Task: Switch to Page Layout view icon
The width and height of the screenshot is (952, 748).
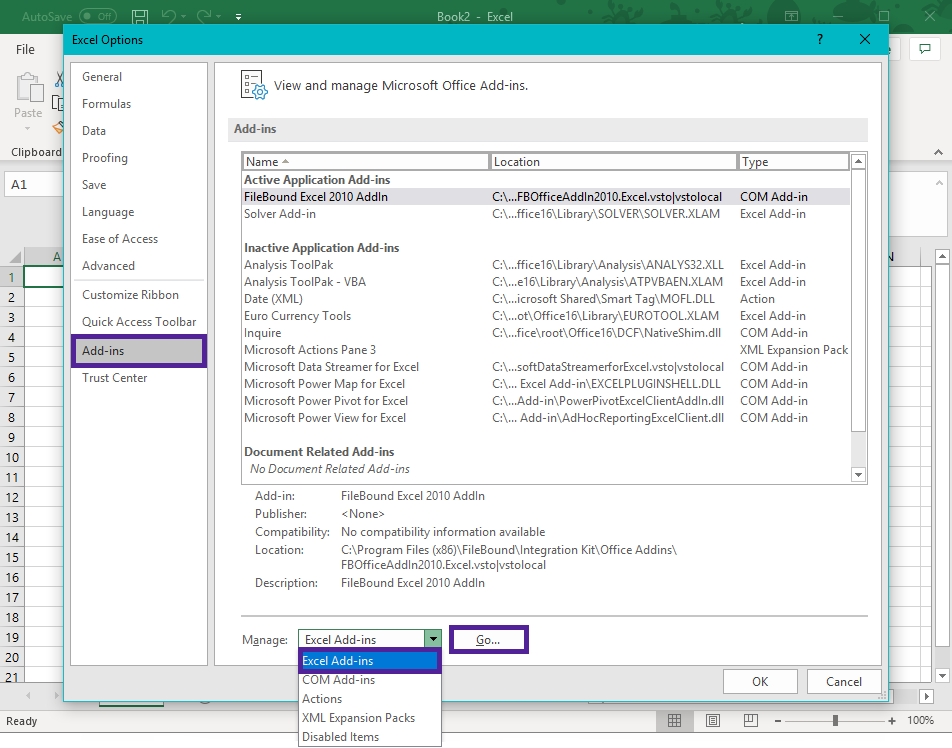Action: (x=713, y=721)
